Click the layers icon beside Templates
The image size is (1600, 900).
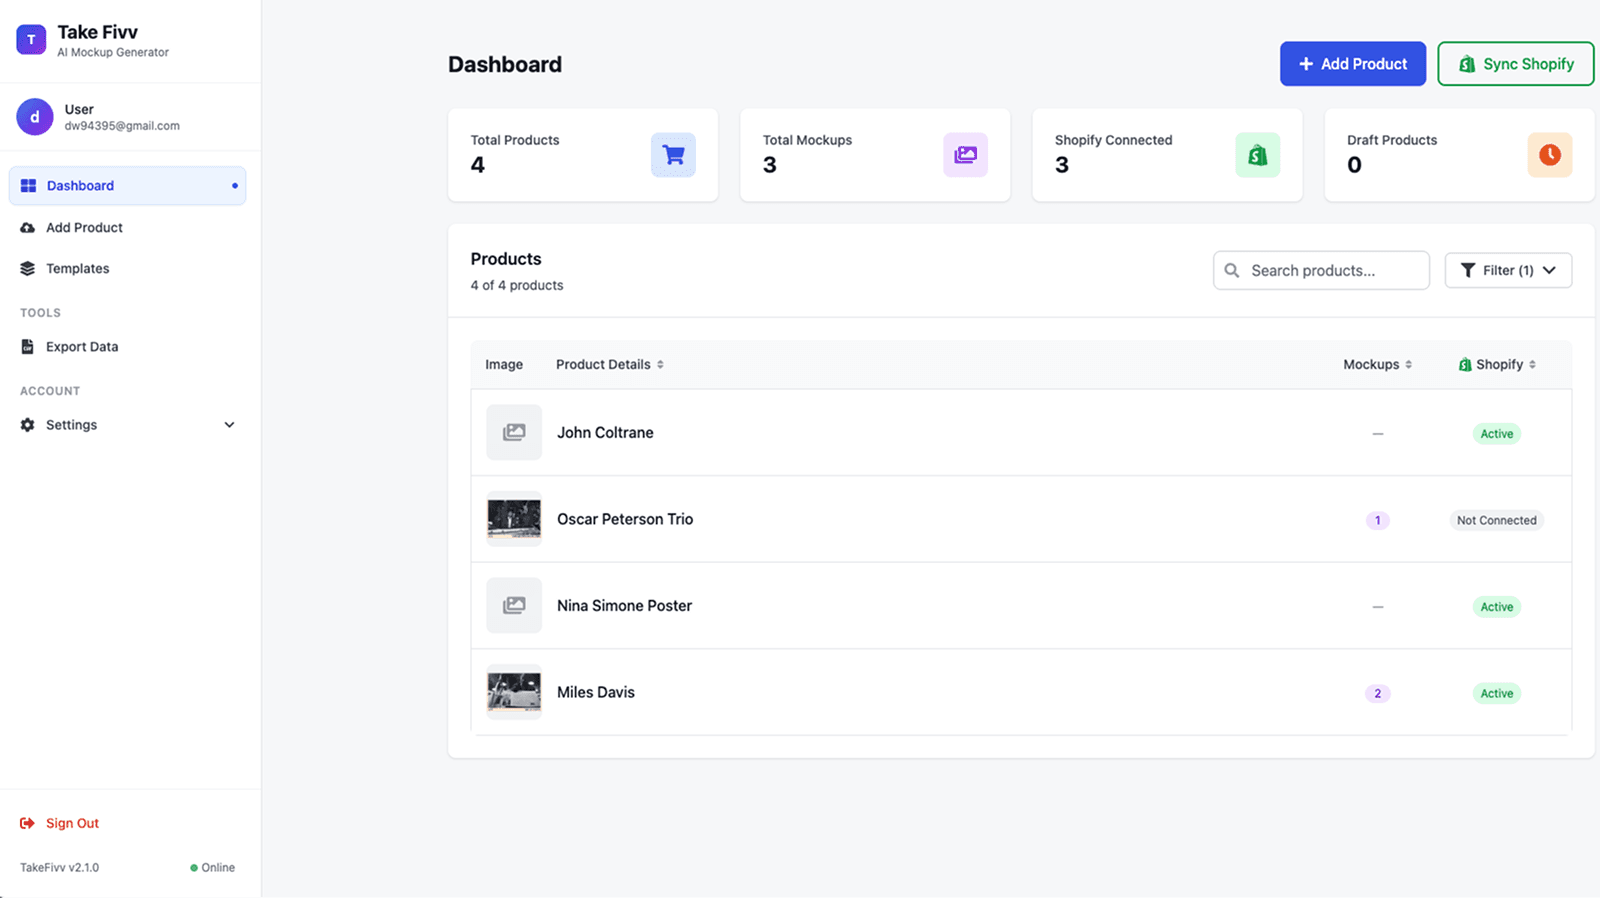pyautogui.click(x=27, y=269)
